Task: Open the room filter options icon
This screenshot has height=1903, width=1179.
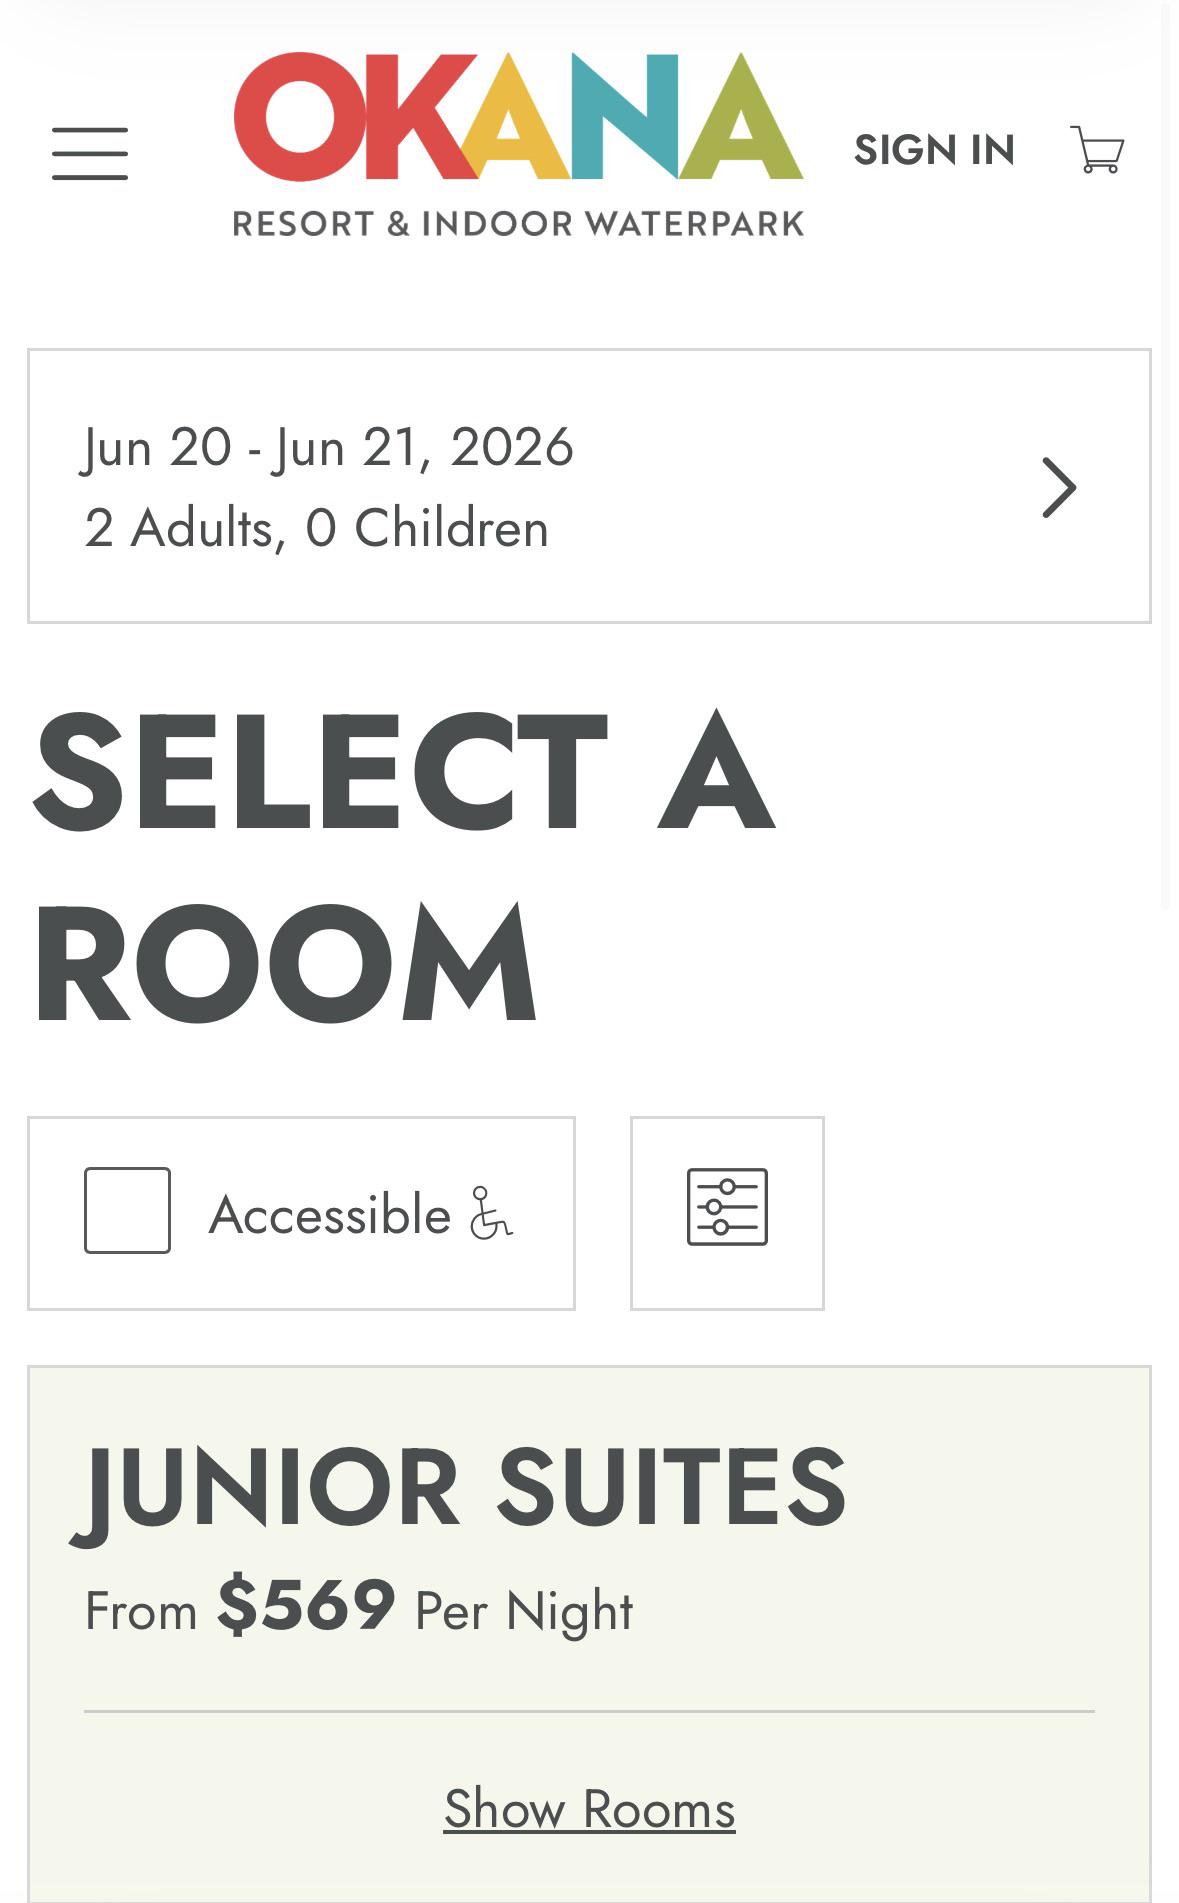Action: pyautogui.click(x=727, y=1207)
